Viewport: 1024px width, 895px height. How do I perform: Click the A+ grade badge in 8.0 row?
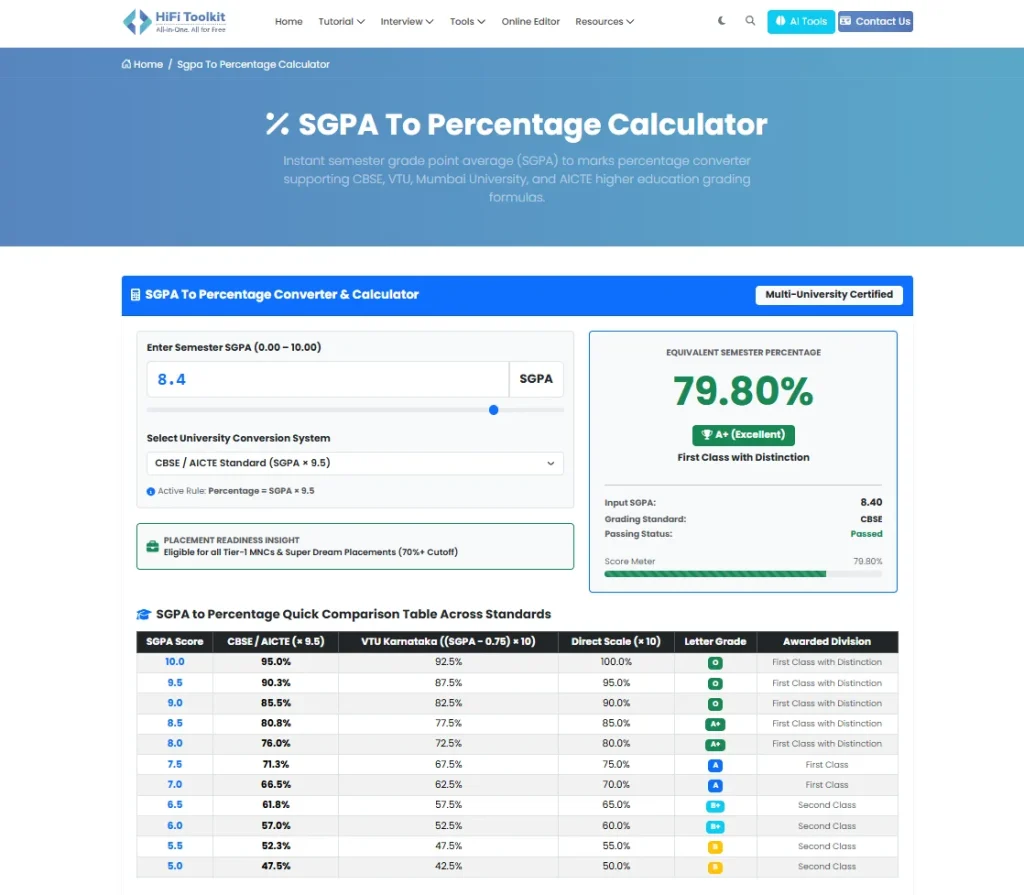click(x=715, y=744)
